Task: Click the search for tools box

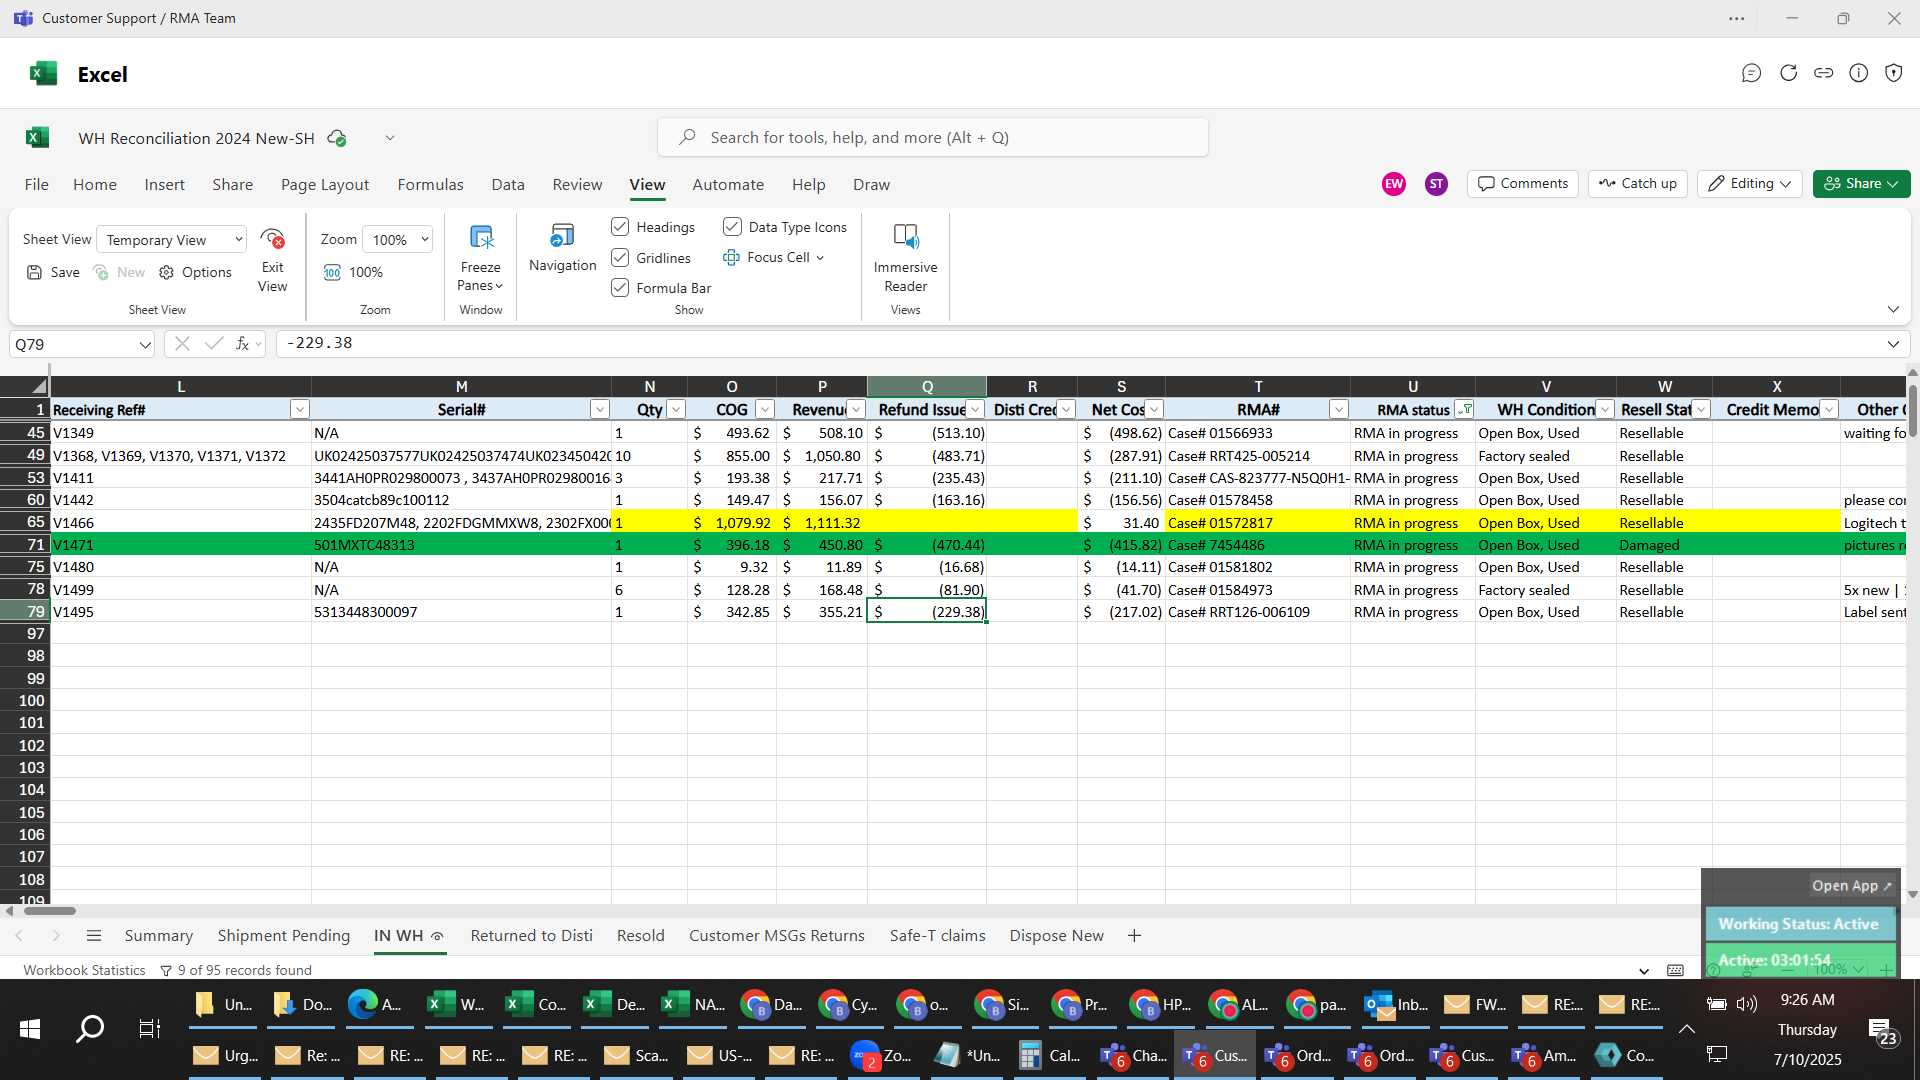Action: click(x=932, y=138)
